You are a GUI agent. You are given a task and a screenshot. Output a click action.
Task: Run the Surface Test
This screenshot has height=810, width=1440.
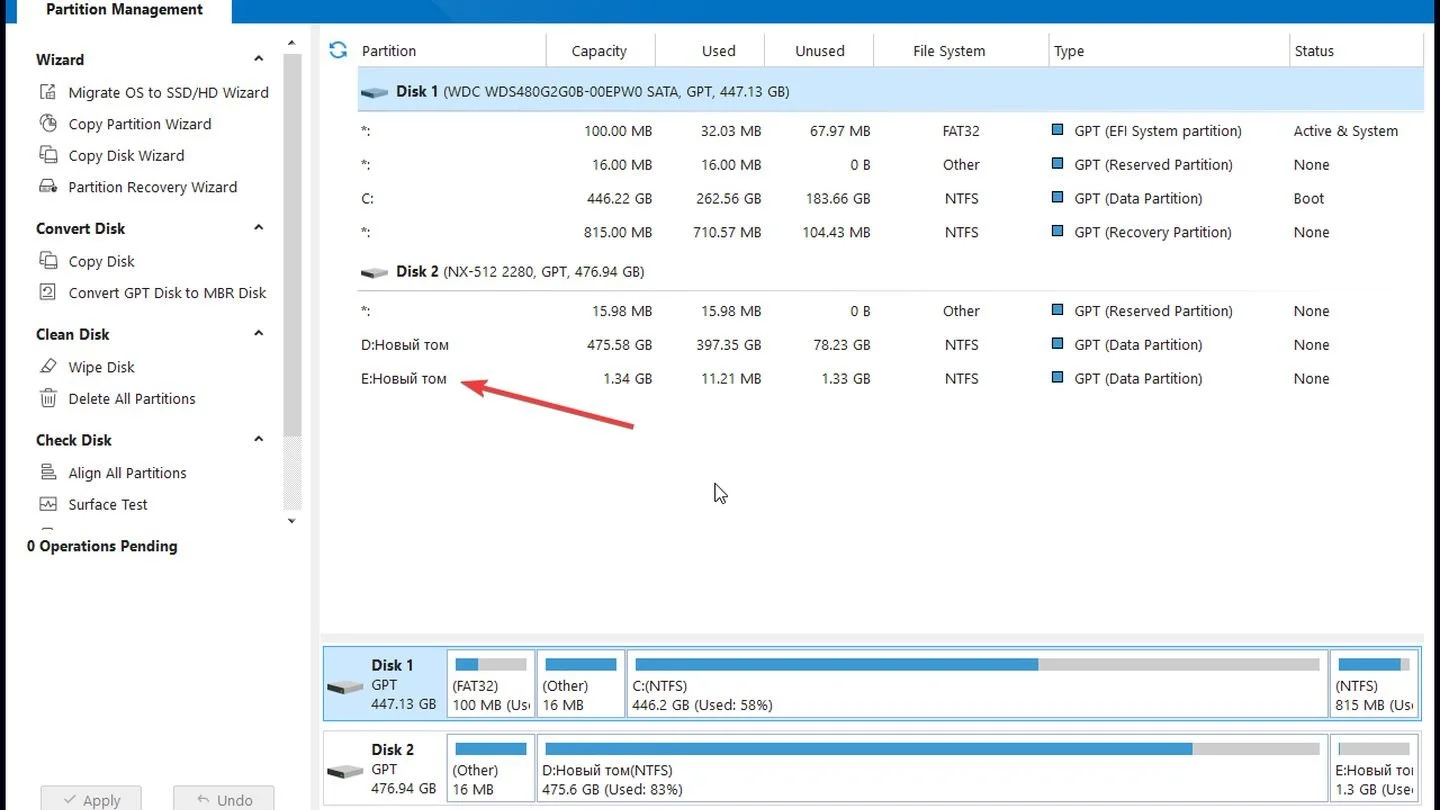click(108, 504)
